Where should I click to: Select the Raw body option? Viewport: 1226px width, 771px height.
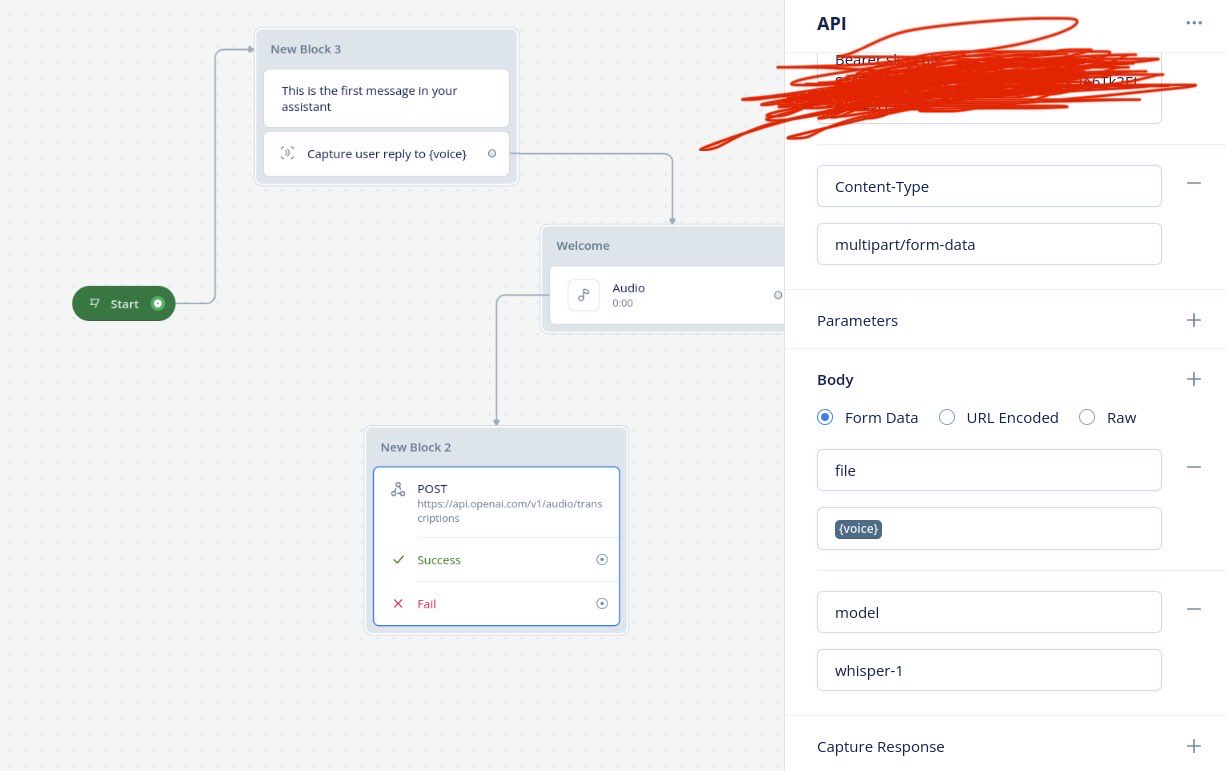click(1087, 417)
